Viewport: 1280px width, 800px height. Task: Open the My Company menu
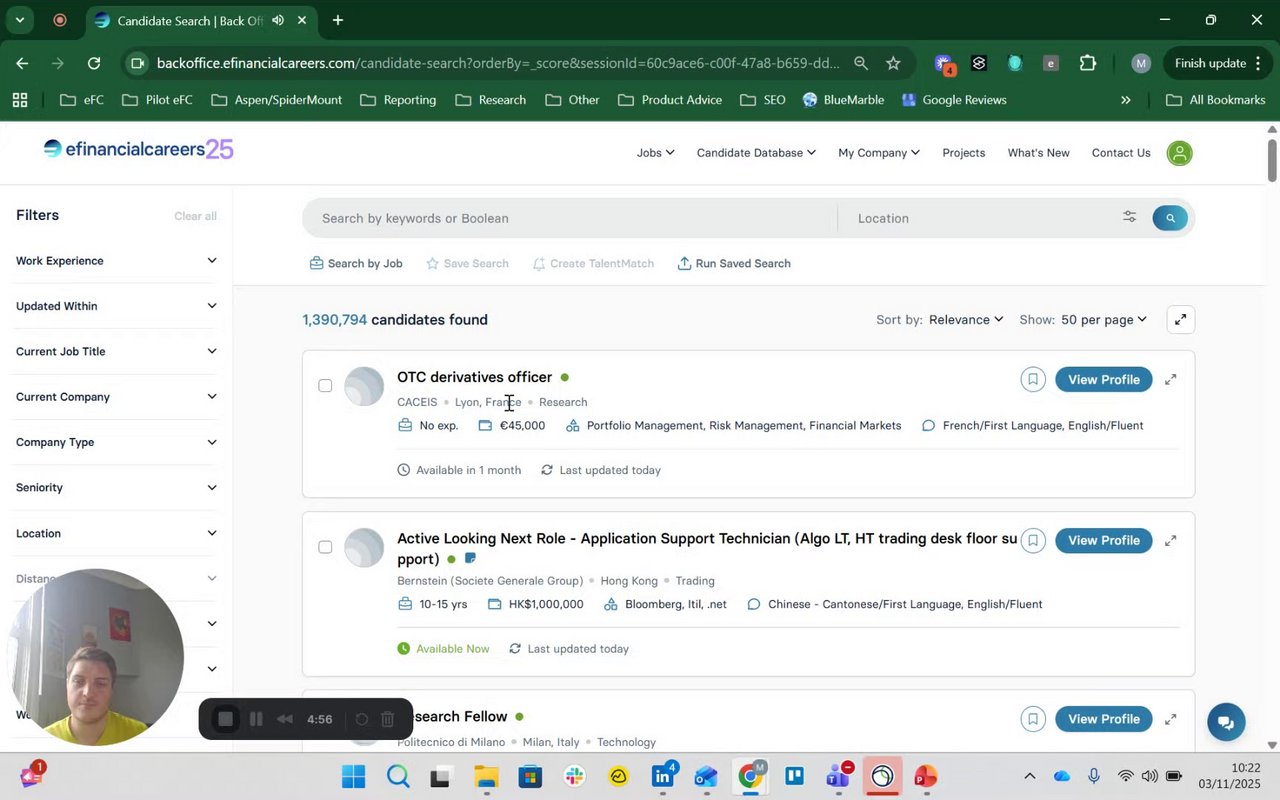click(x=879, y=153)
